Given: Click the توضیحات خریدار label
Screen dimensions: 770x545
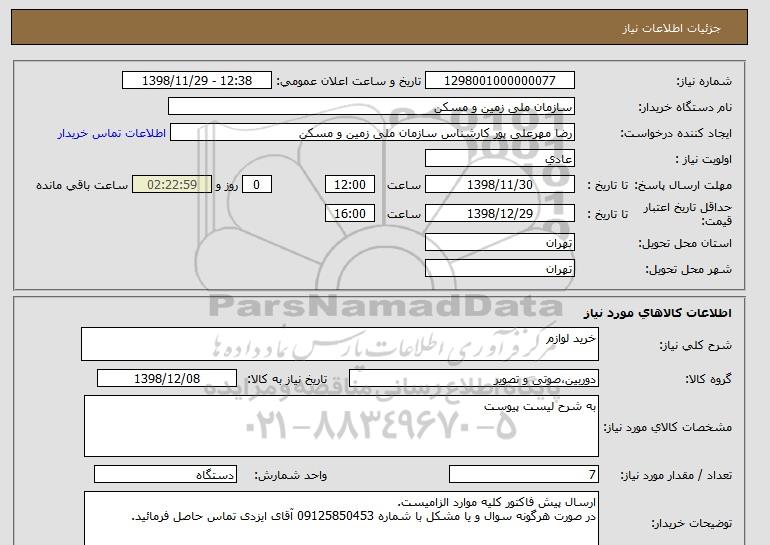Looking at the screenshot, I should pos(691,524).
